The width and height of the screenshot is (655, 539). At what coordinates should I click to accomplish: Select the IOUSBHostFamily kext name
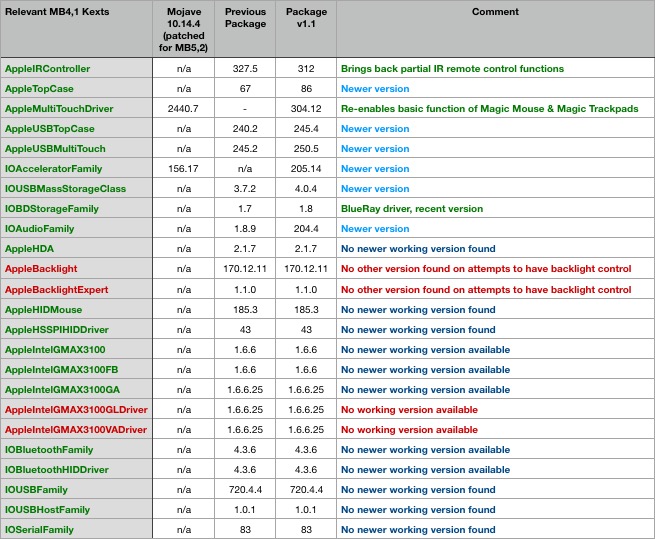coord(48,510)
